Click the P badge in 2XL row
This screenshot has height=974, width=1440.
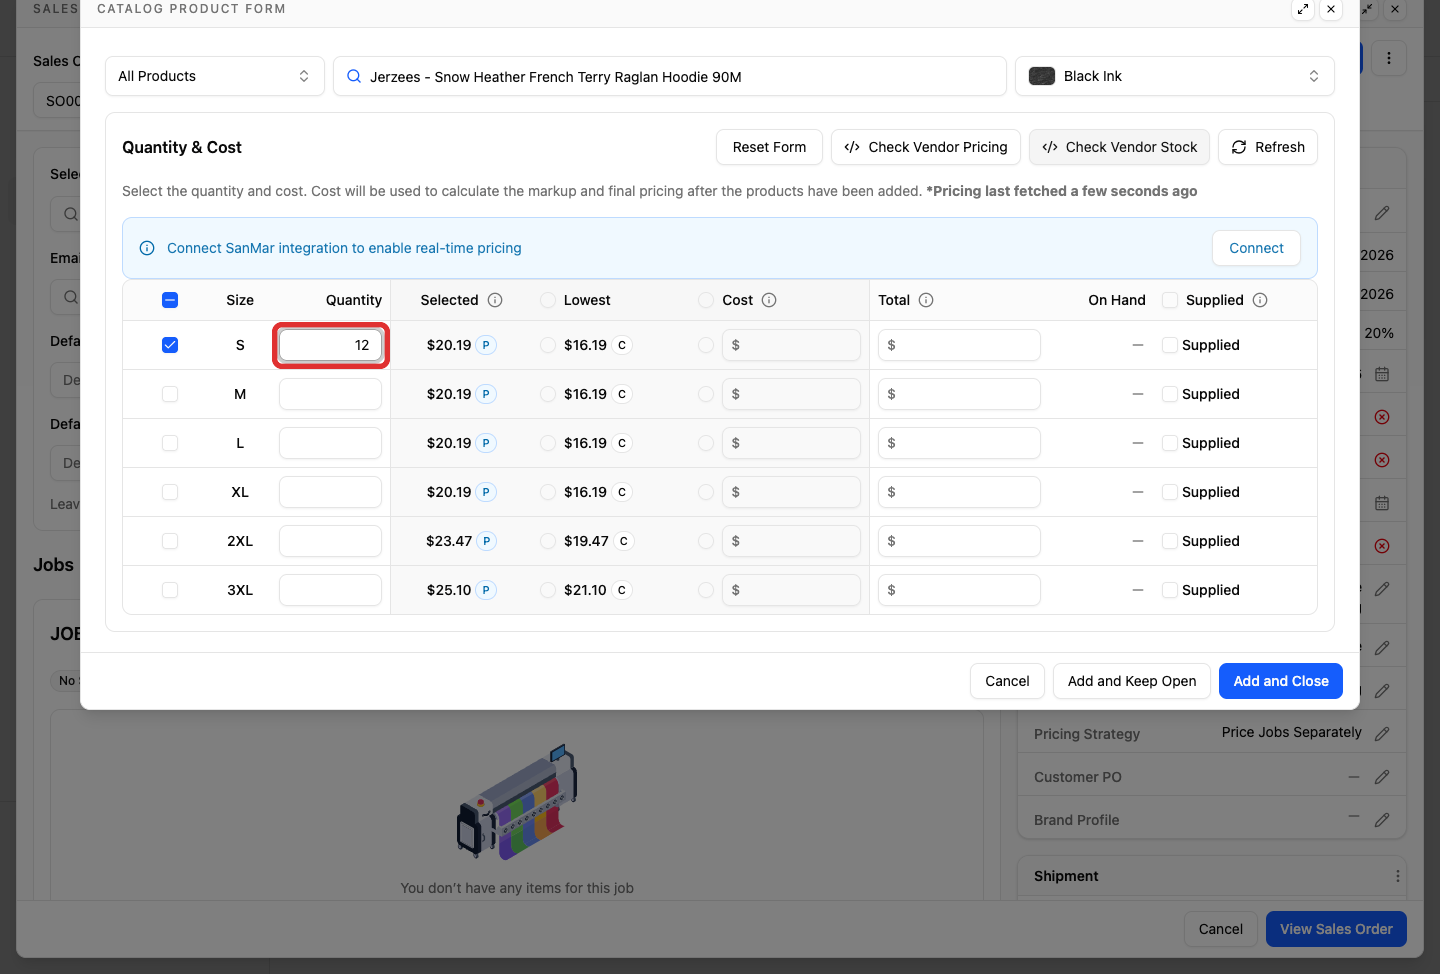pyautogui.click(x=487, y=541)
